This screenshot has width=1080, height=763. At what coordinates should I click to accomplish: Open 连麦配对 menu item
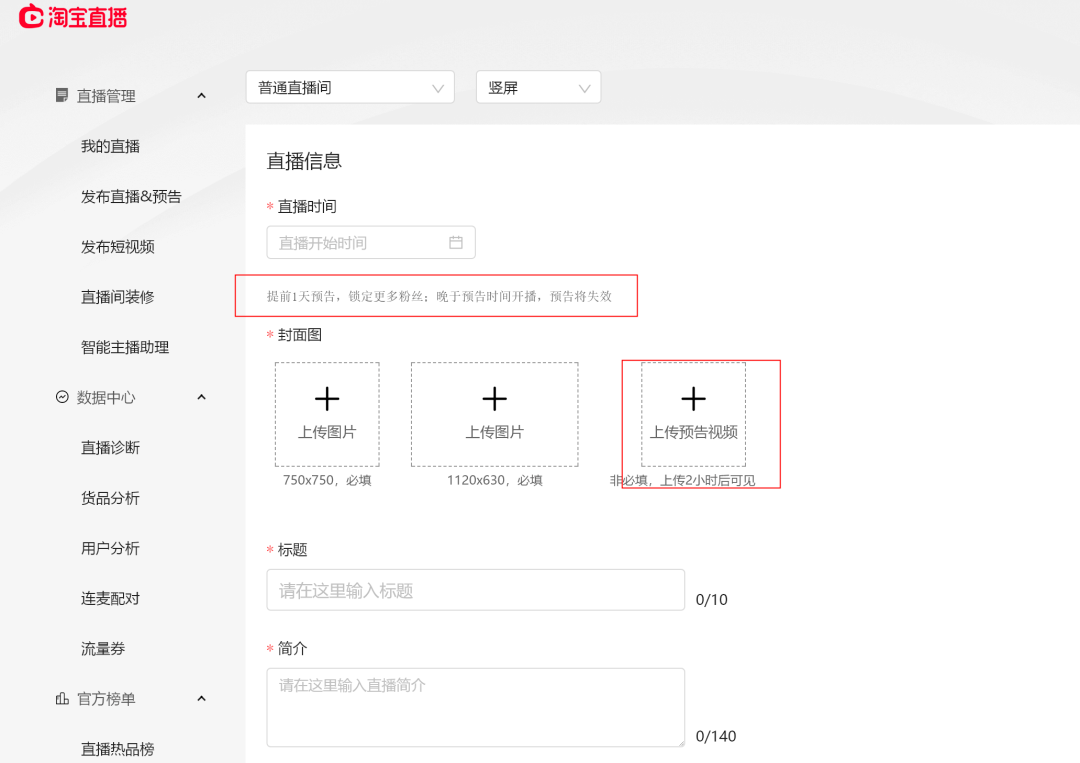click(x=110, y=598)
